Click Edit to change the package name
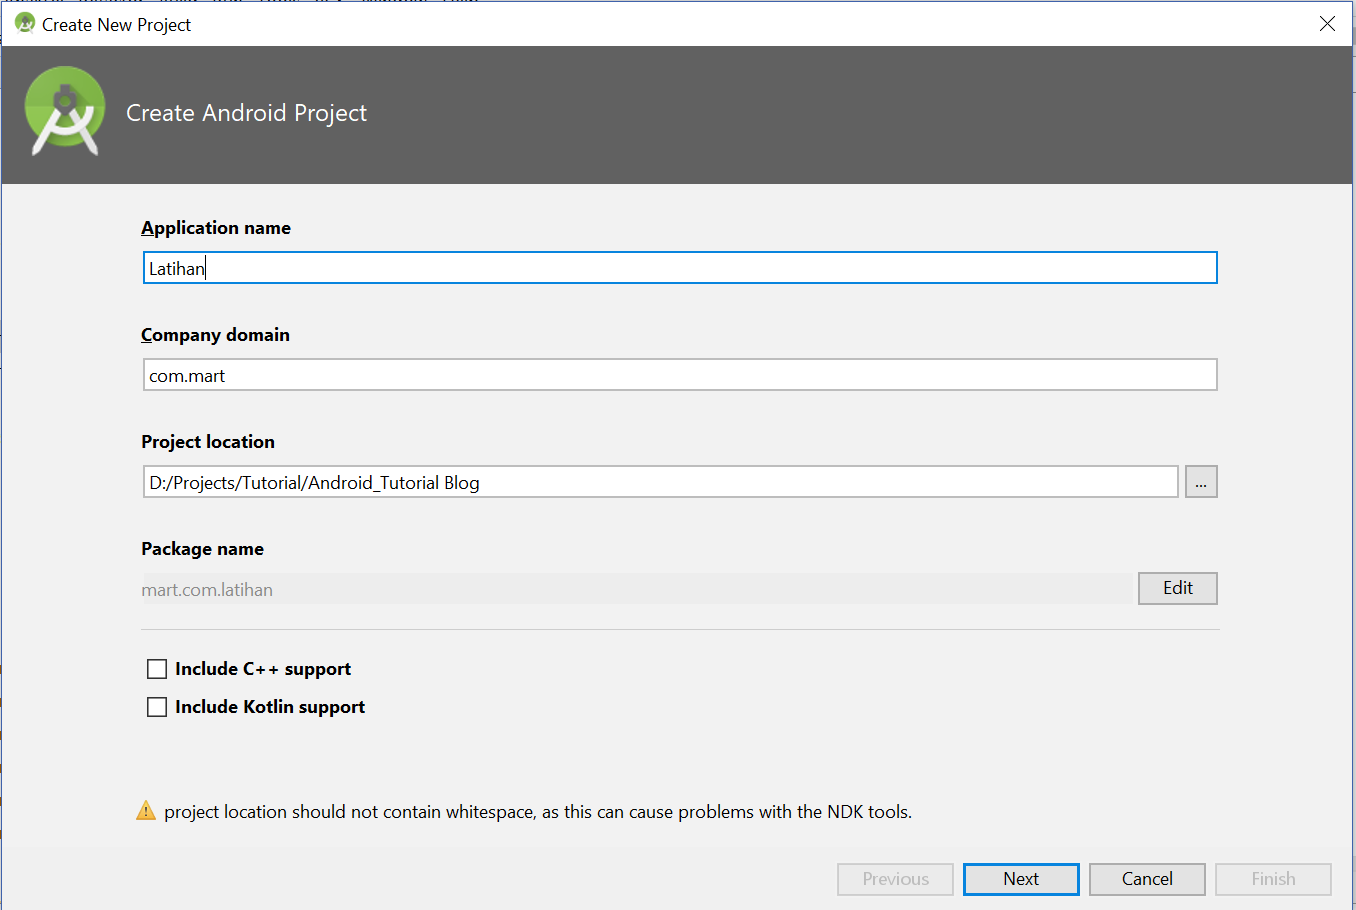This screenshot has height=910, width=1356. [x=1177, y=588]
